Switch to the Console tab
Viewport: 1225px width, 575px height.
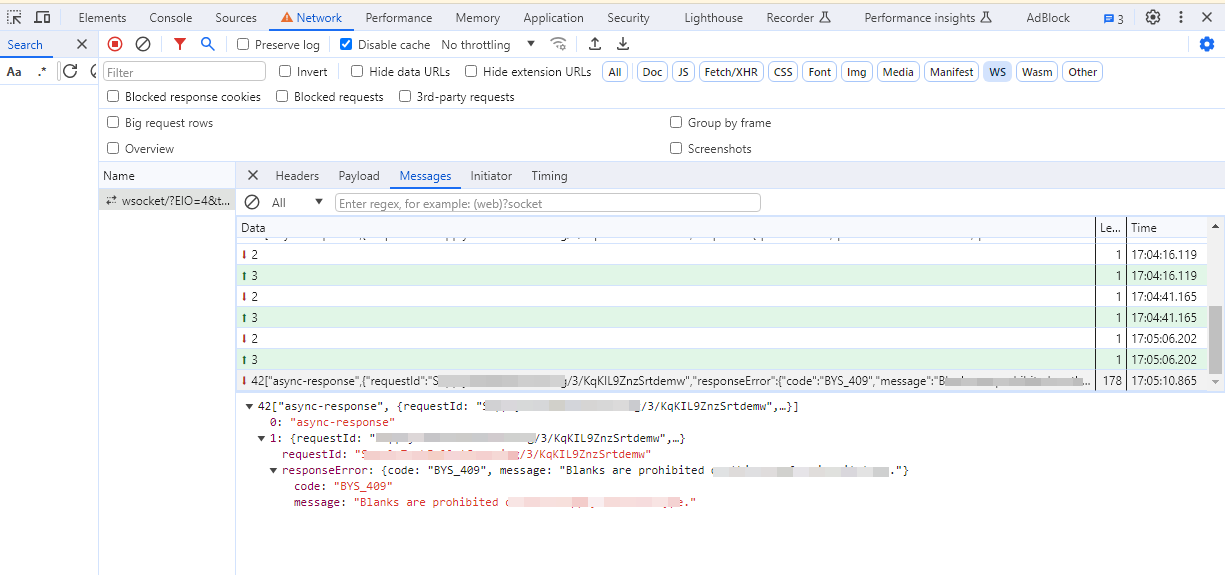(171, 17)
